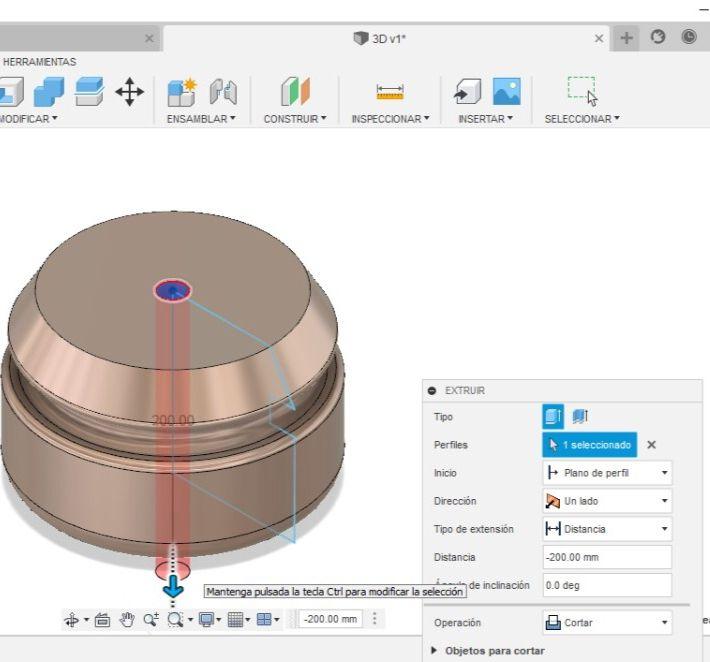Image resolution: width=710 pixels, height=662 pixels.
Task: Open the Job Status clock icon
Action: pyautogui.click(x=689, y=37)
